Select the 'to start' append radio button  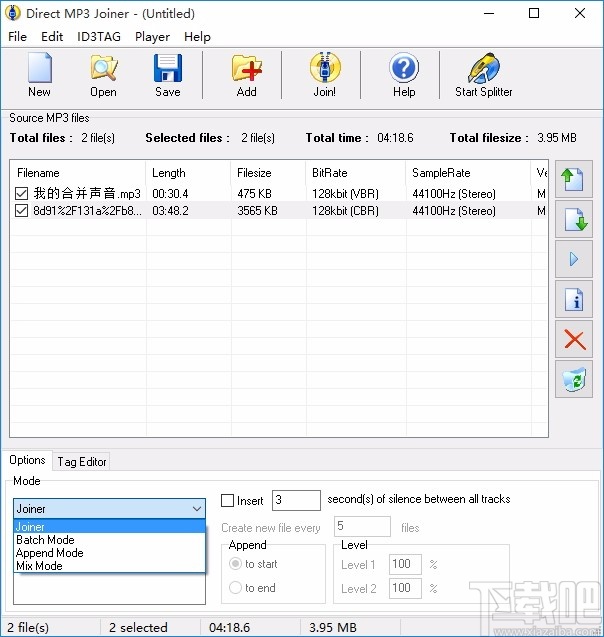tap(235, 564)
